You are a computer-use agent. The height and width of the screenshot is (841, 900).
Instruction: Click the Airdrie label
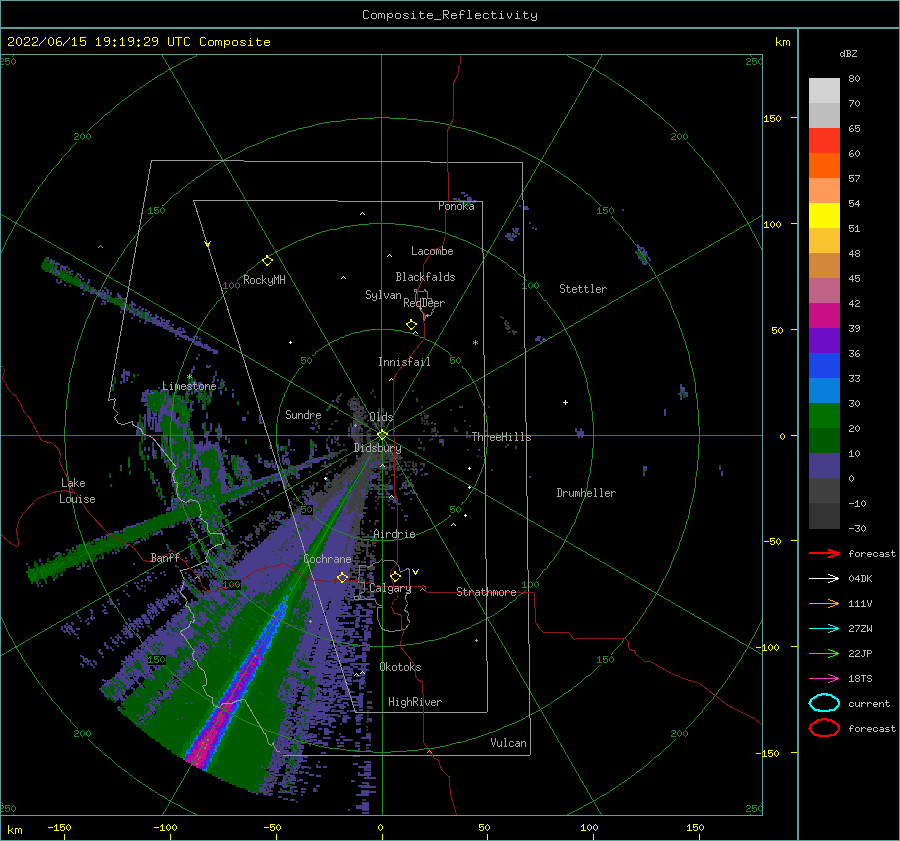[x=394, y=534]
